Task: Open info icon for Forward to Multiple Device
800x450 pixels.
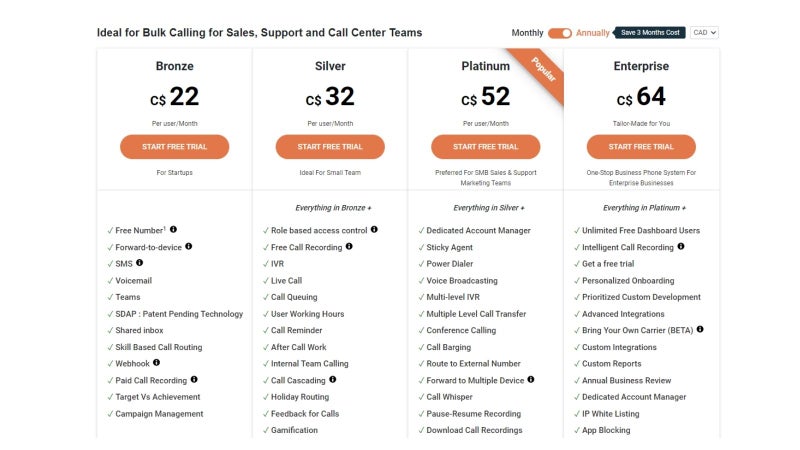Action: point(531,380)
